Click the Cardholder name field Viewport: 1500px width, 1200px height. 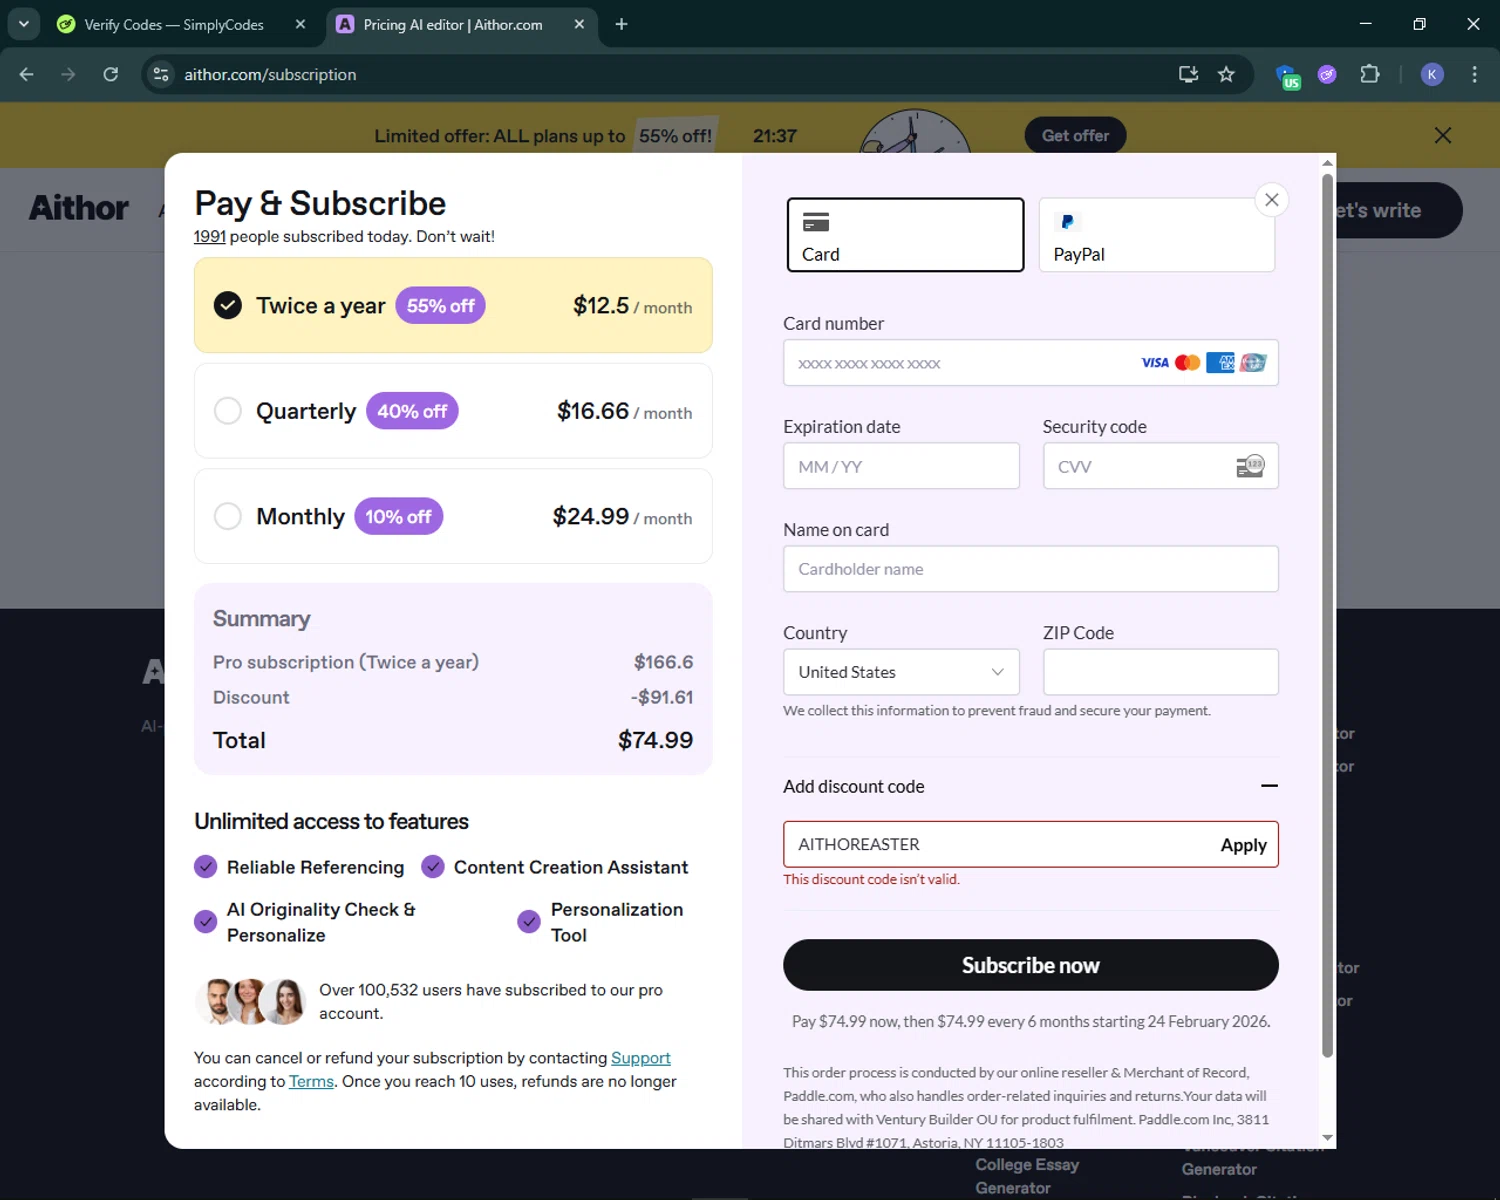1030,569
